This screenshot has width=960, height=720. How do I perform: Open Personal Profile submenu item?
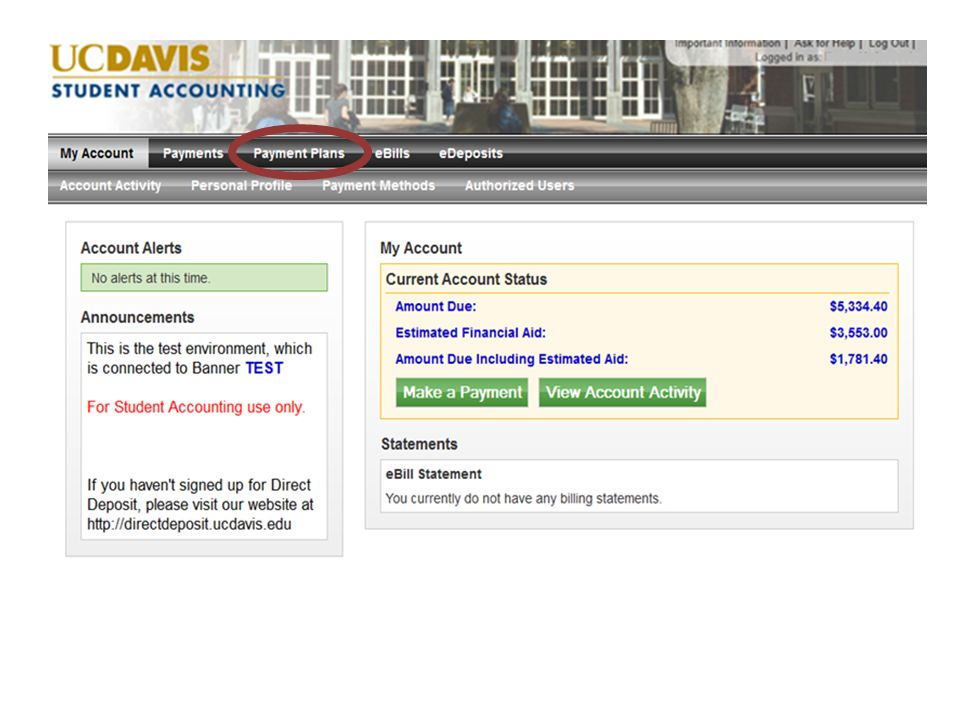pos(241,186)
